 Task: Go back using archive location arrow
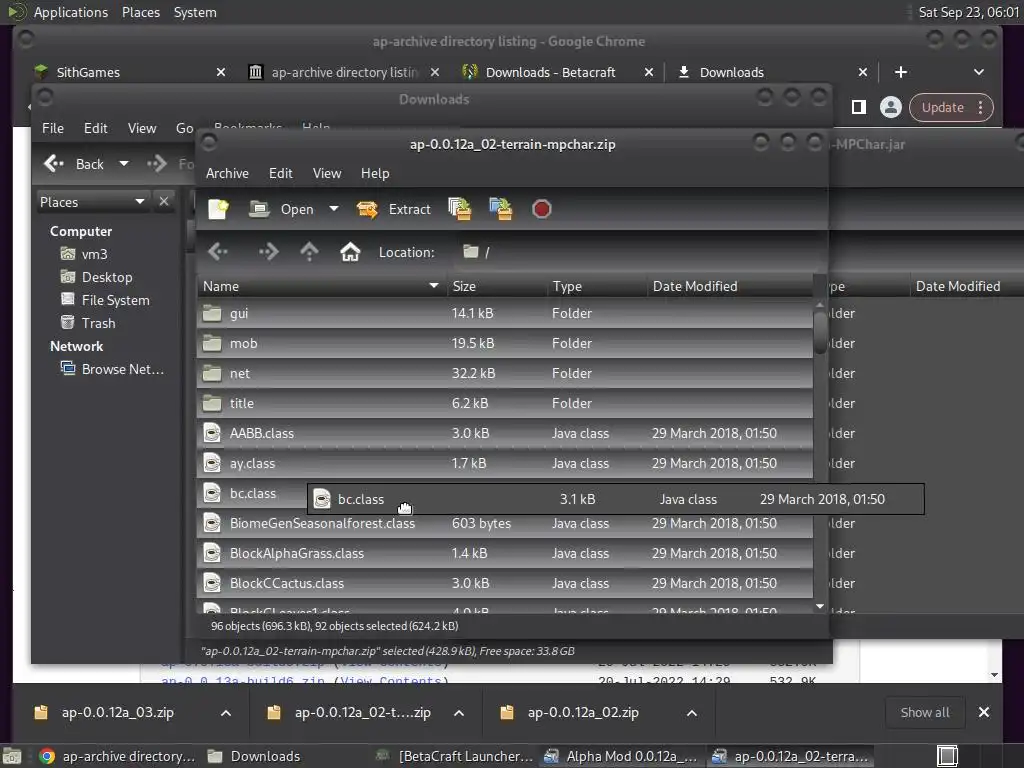click(x=218, y=251)
